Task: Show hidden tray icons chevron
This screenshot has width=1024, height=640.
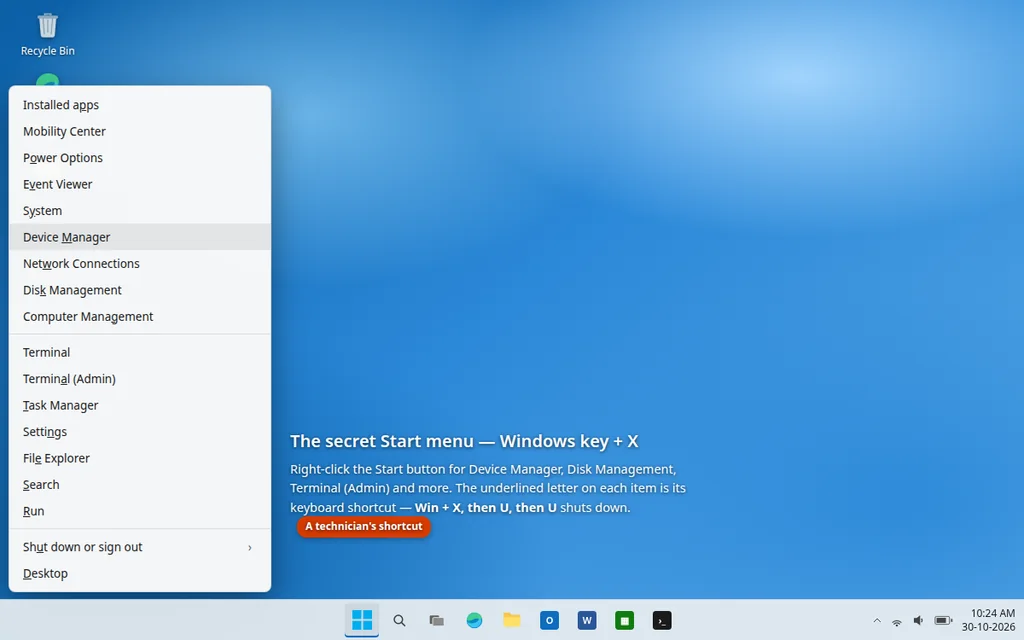Action: [x=877, y=621]
